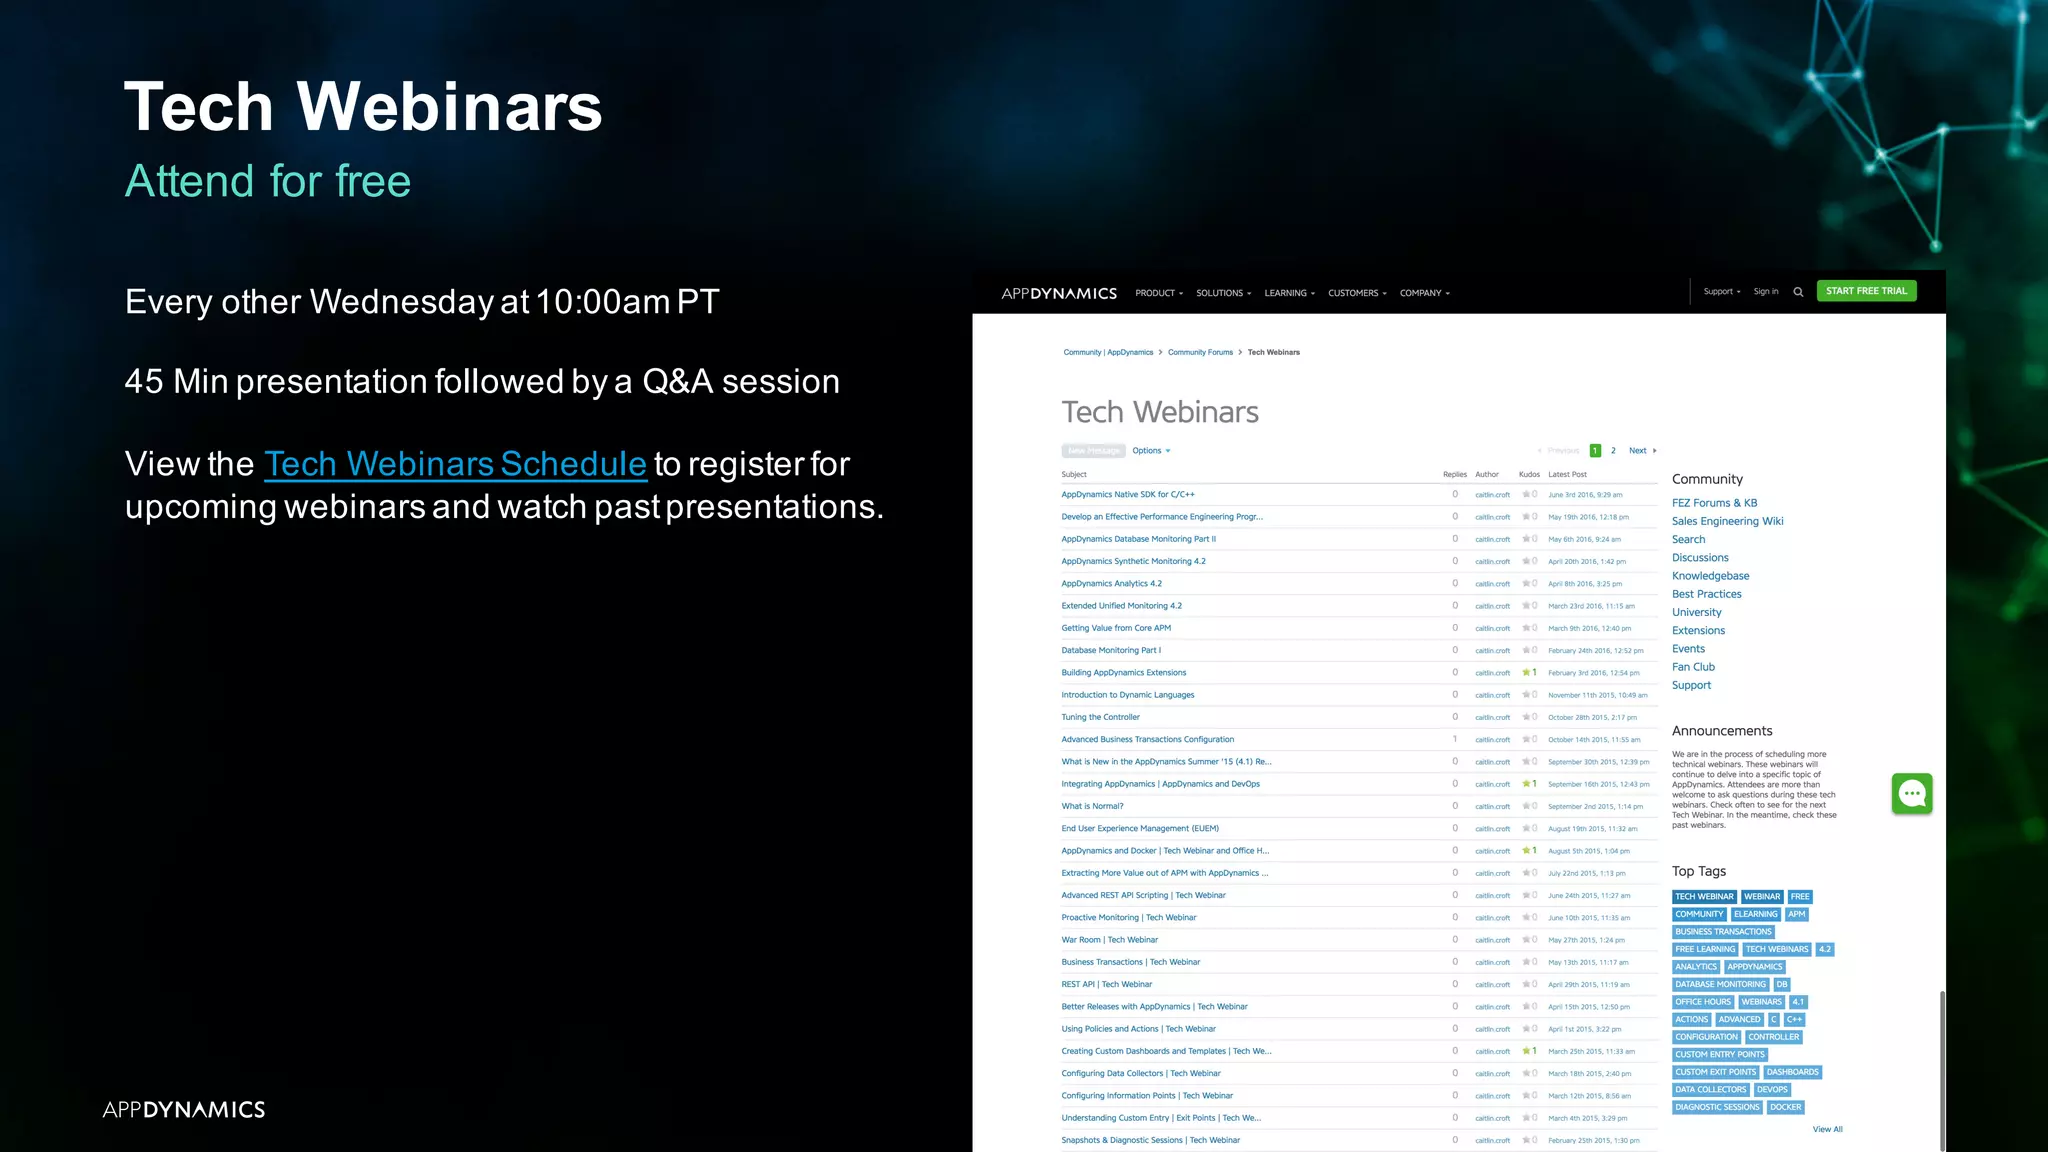The width and height of the screenshot is (2048, 1152).
Task: Expand the CUSTOMERS menu
Action: click(x=1358, y=293)
